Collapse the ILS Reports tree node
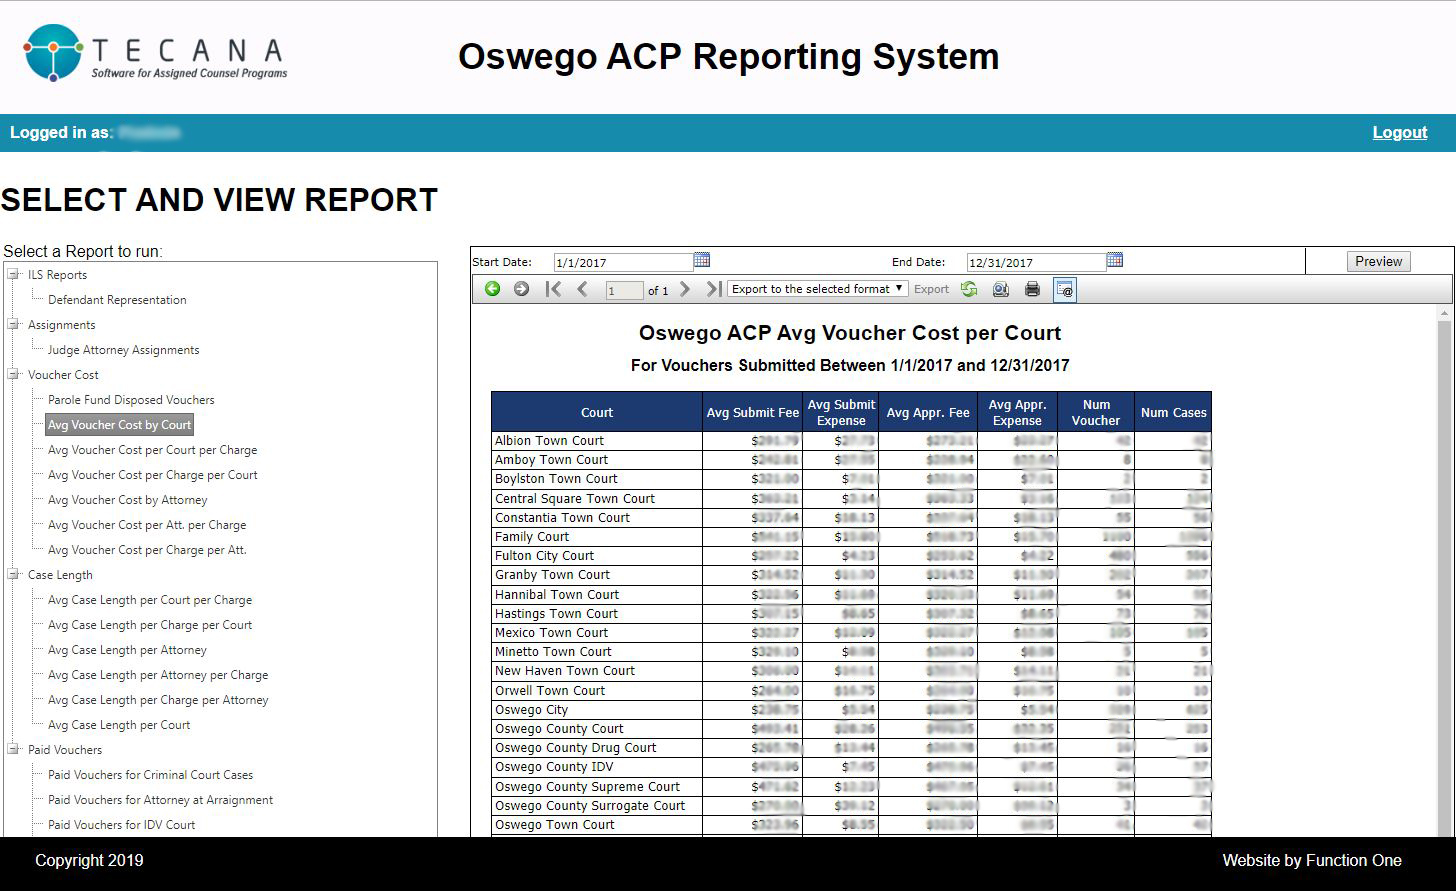 [x=14, y=274]
